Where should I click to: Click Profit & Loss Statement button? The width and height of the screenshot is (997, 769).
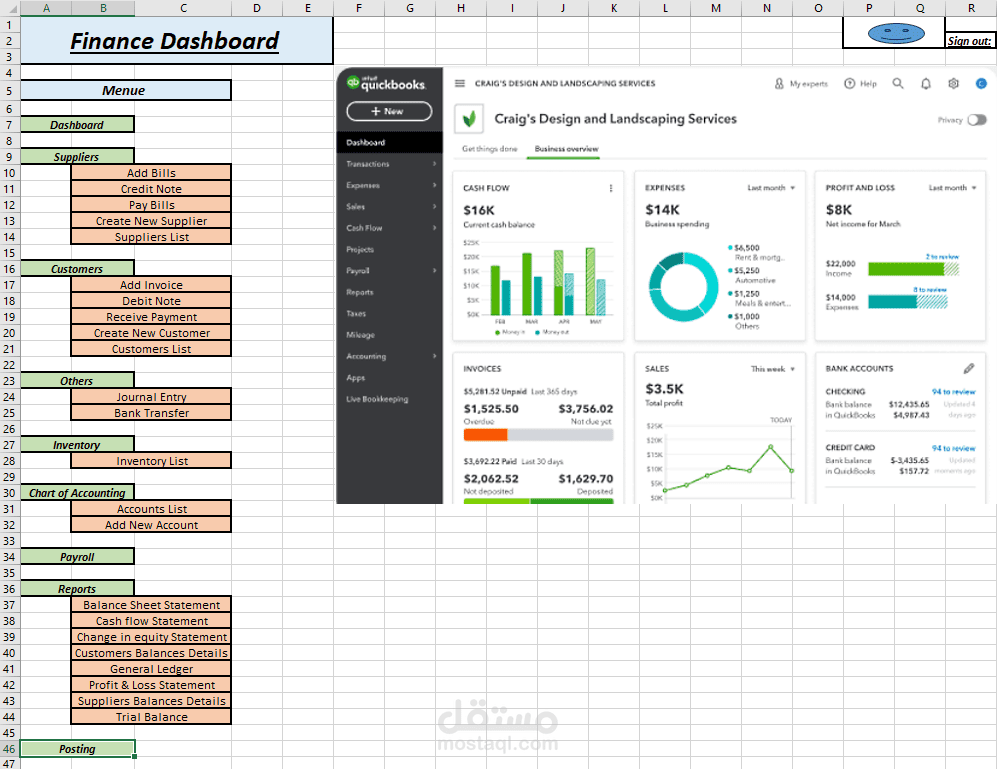(x=151, y=685)
